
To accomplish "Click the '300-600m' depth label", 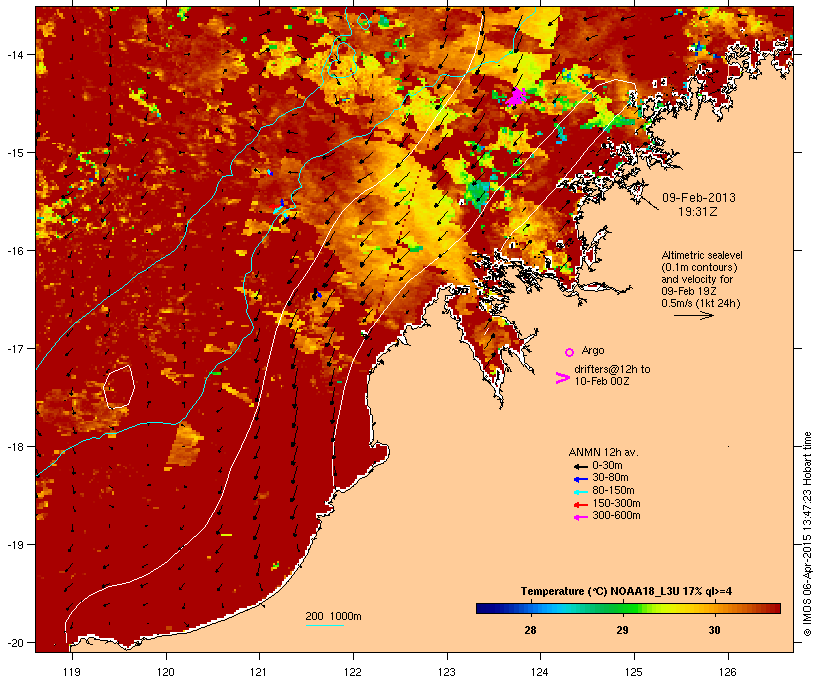I will click(616, 516).
